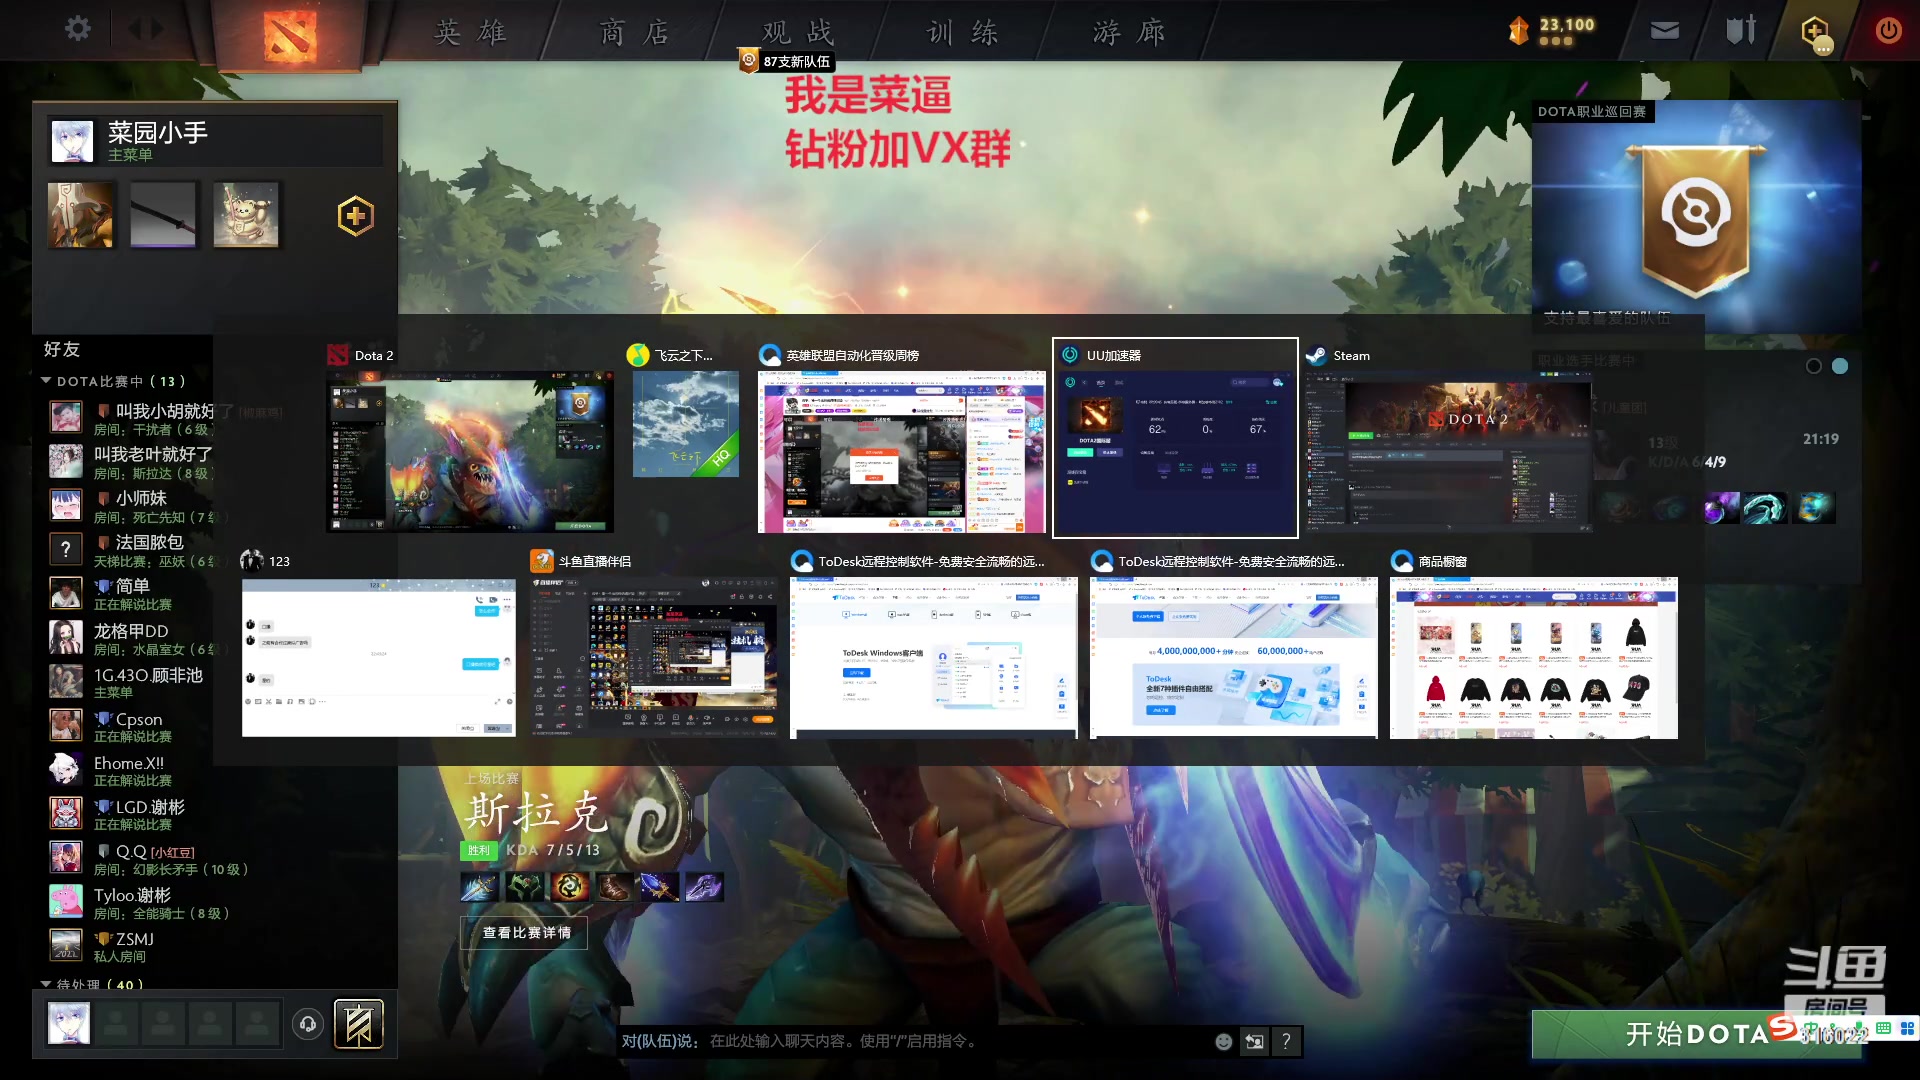Click the 123 chat window icon in switcher
1920x1080 pixels.
[252, 561]
